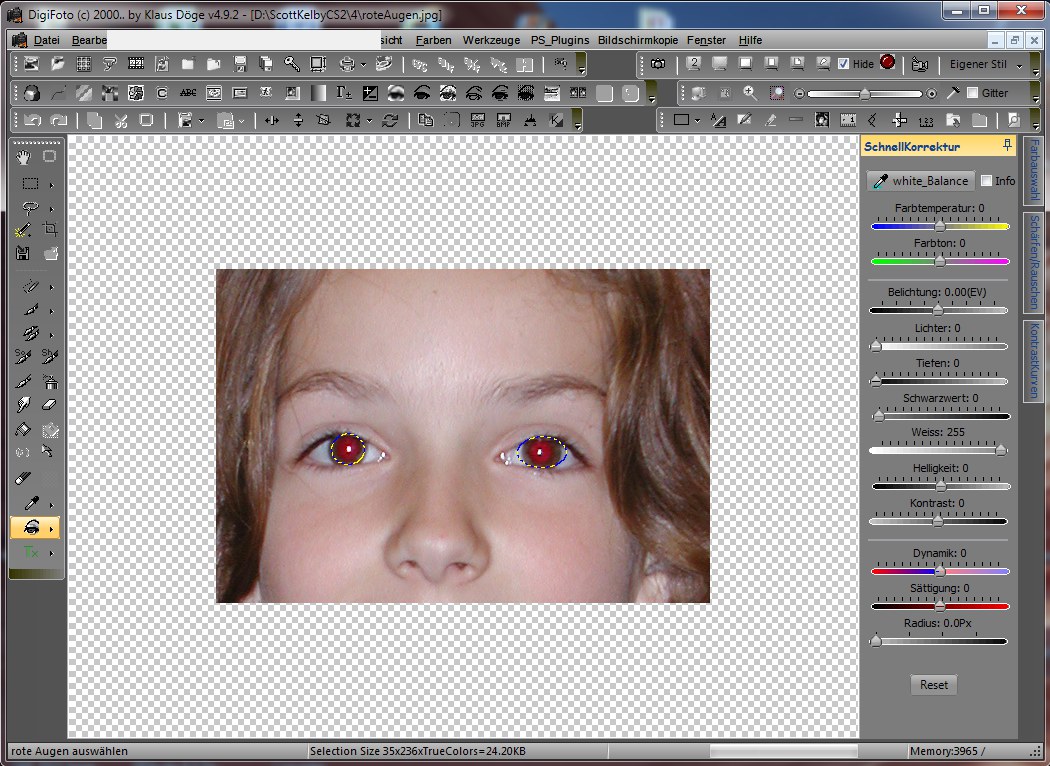Screen dimensions: 1050x766
Task: Choose the crop tool
Action: 50,229
